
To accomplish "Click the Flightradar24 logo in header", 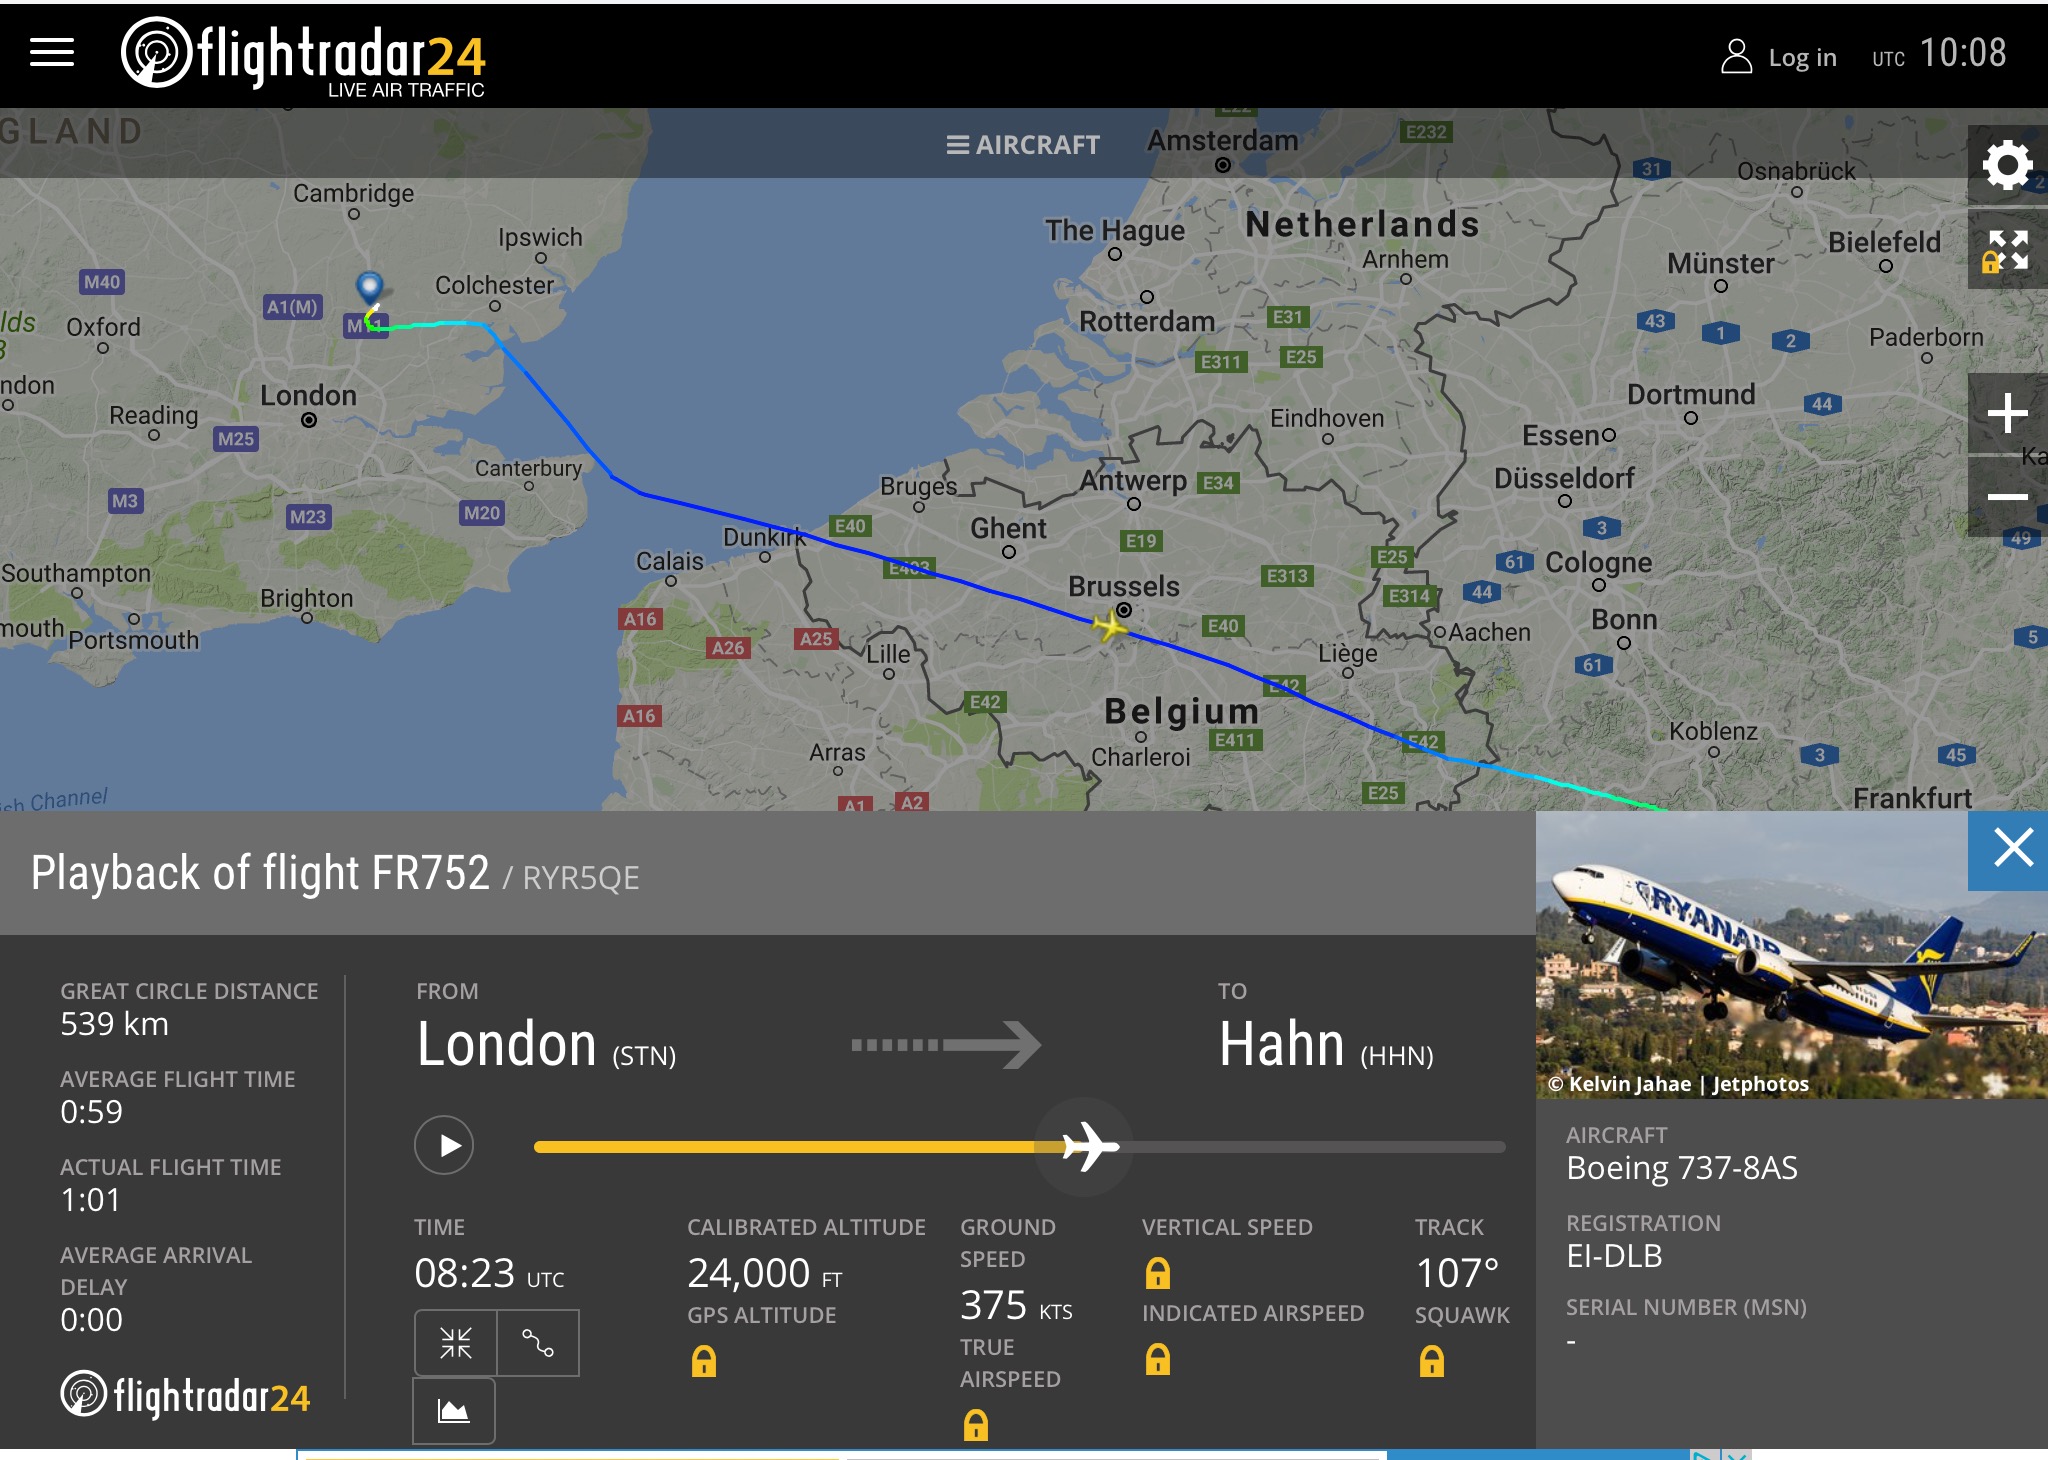I will pos(303,56).
